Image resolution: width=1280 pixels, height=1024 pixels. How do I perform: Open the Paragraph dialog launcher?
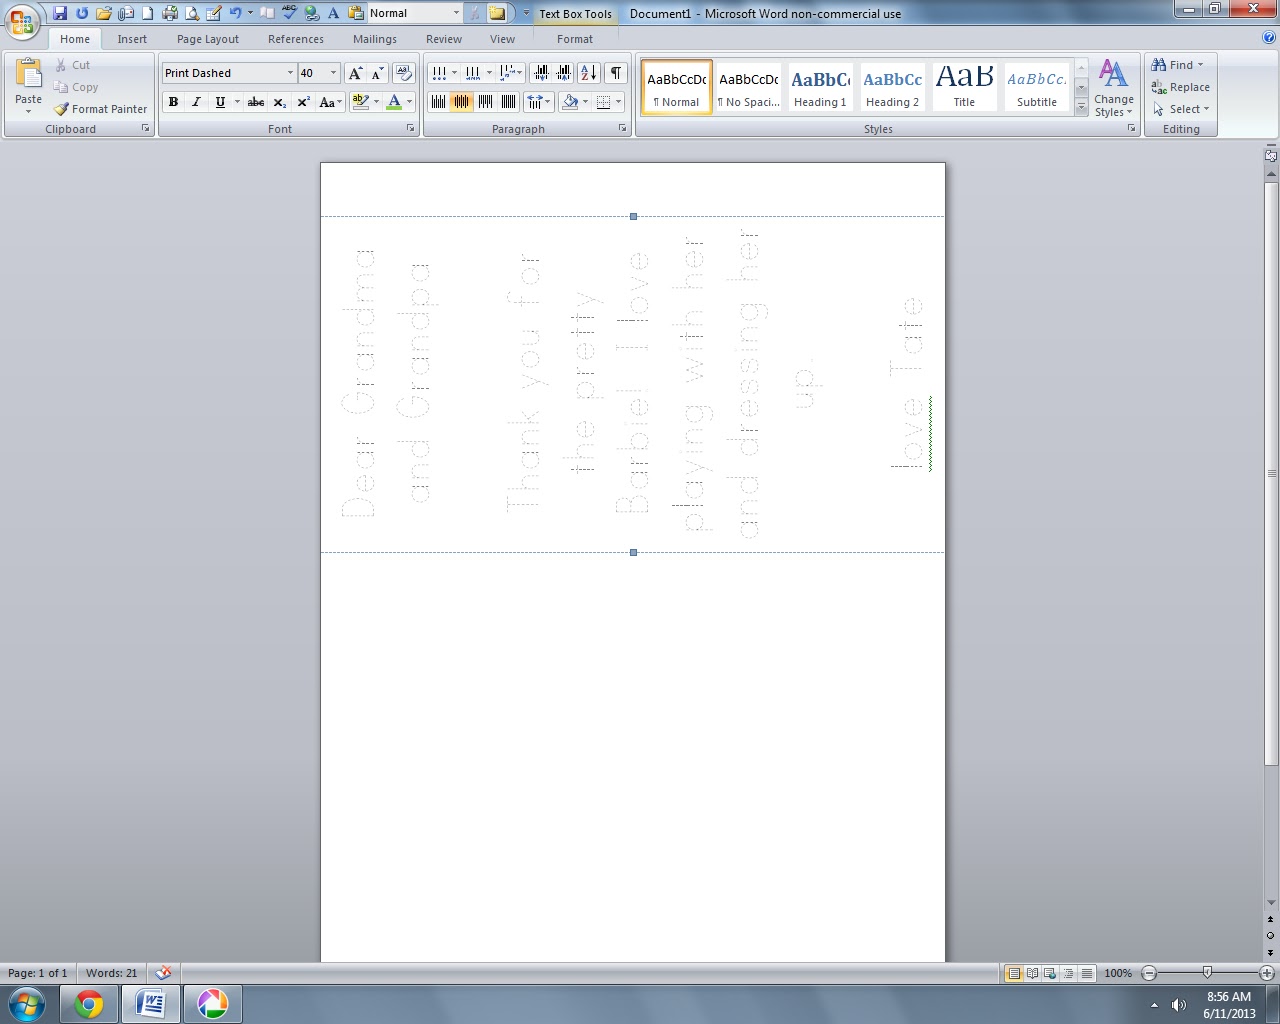pos(622,129)
